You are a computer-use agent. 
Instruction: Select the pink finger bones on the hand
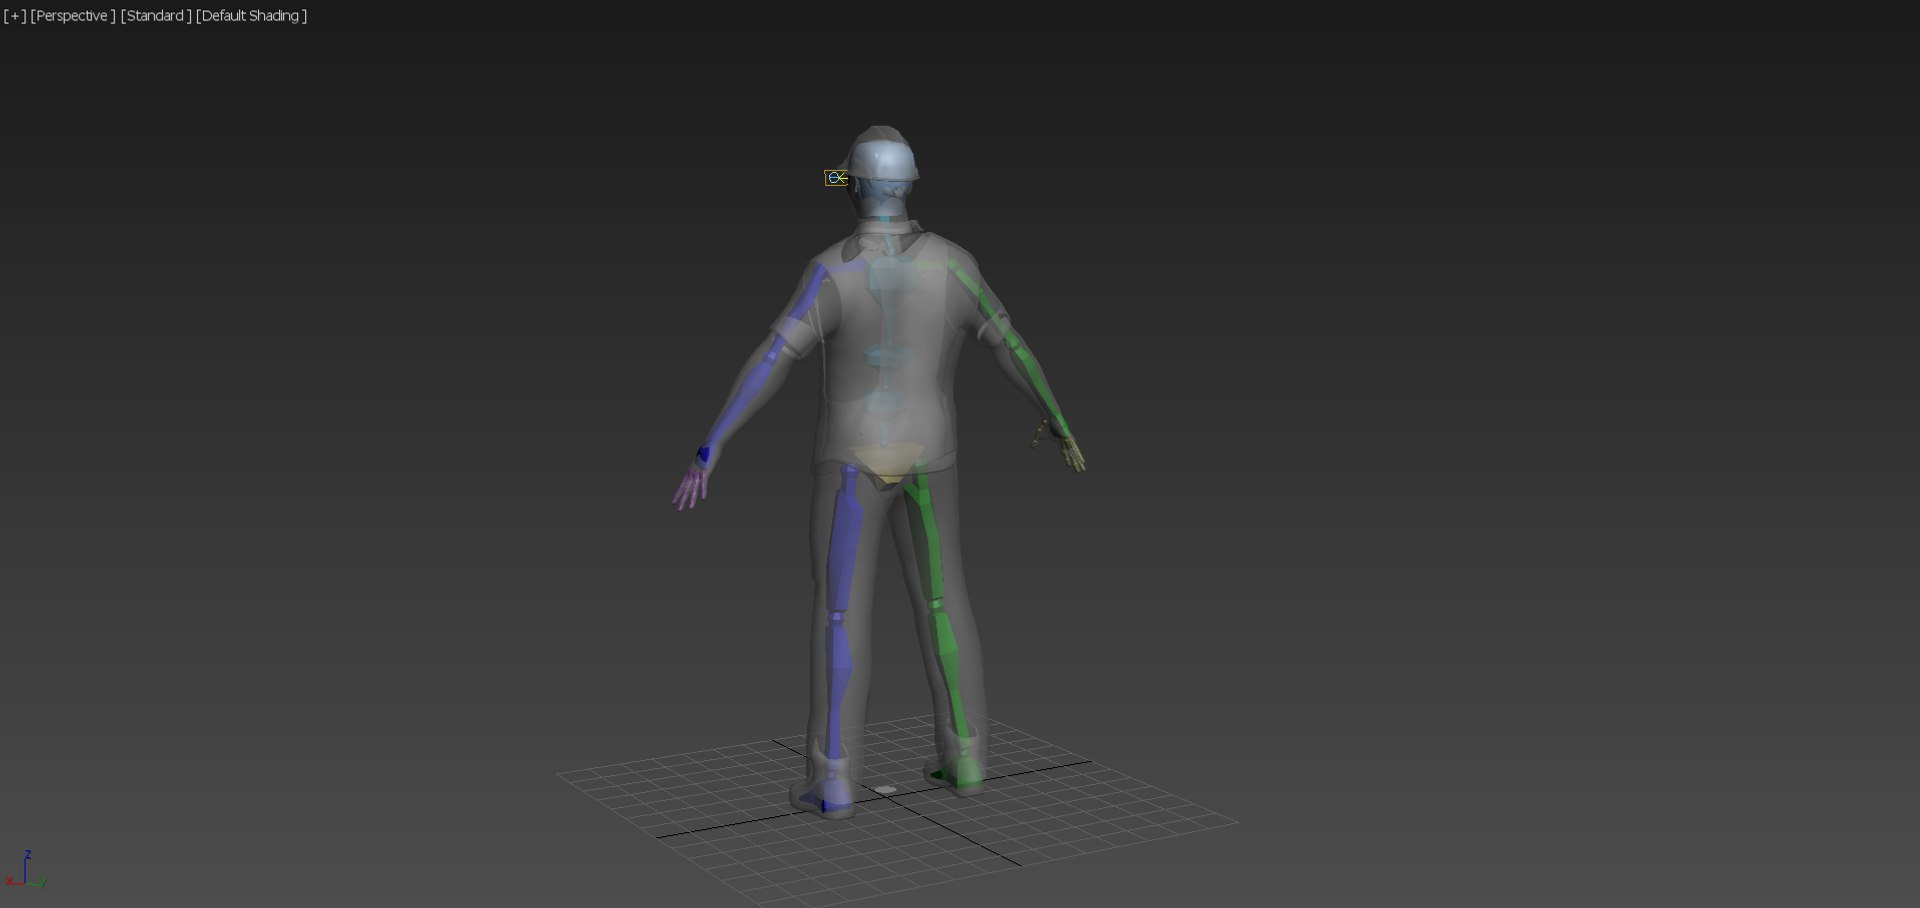690,488
